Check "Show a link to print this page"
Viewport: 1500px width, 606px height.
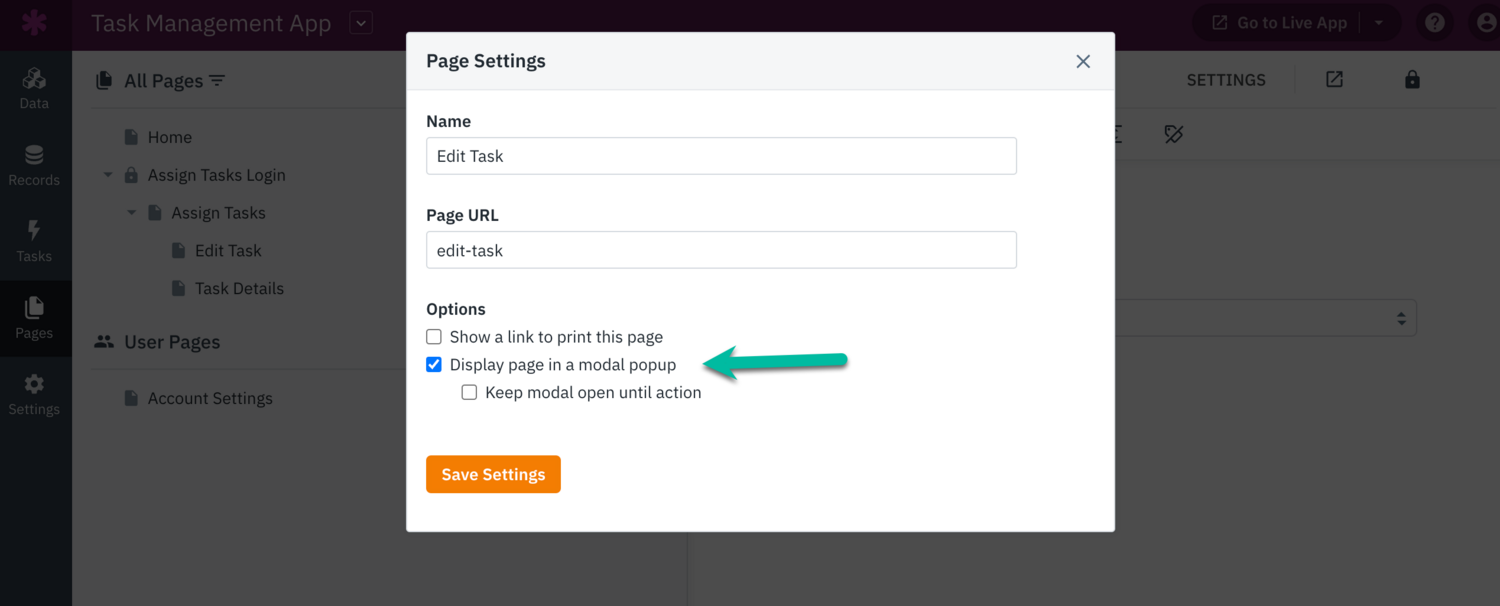(433, 337)
